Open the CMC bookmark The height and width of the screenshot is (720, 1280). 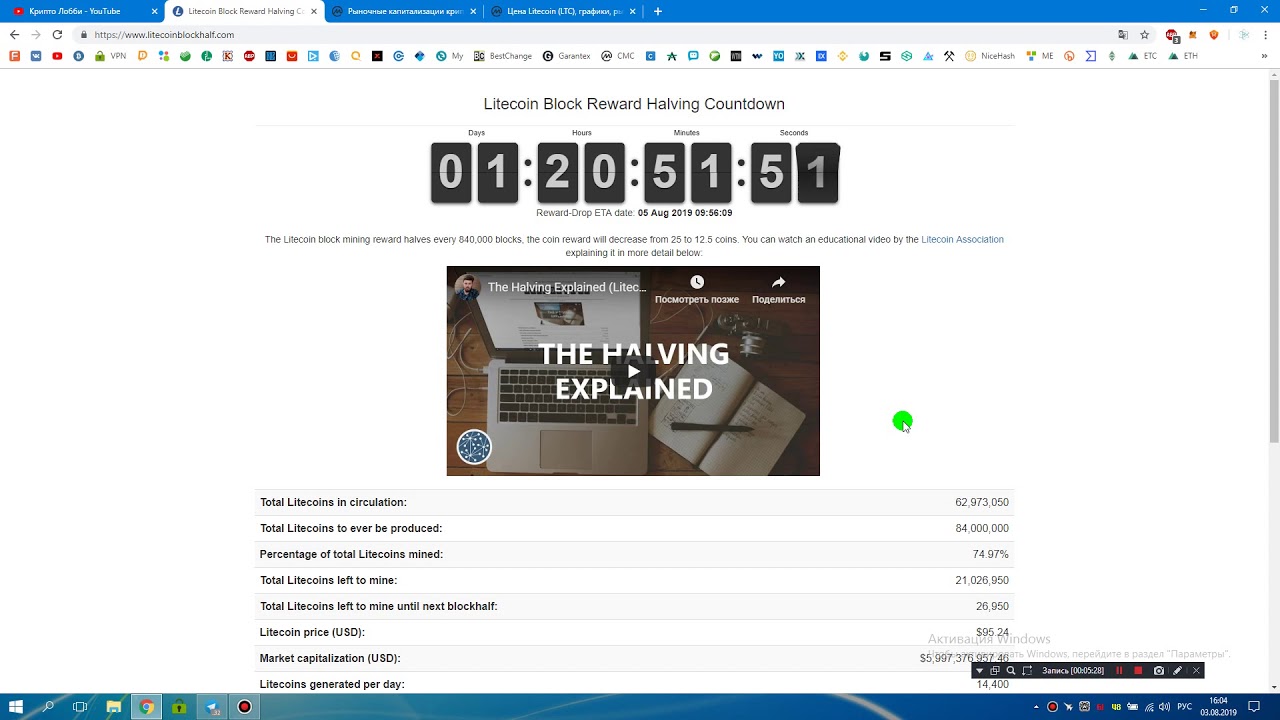pos(618,56)
